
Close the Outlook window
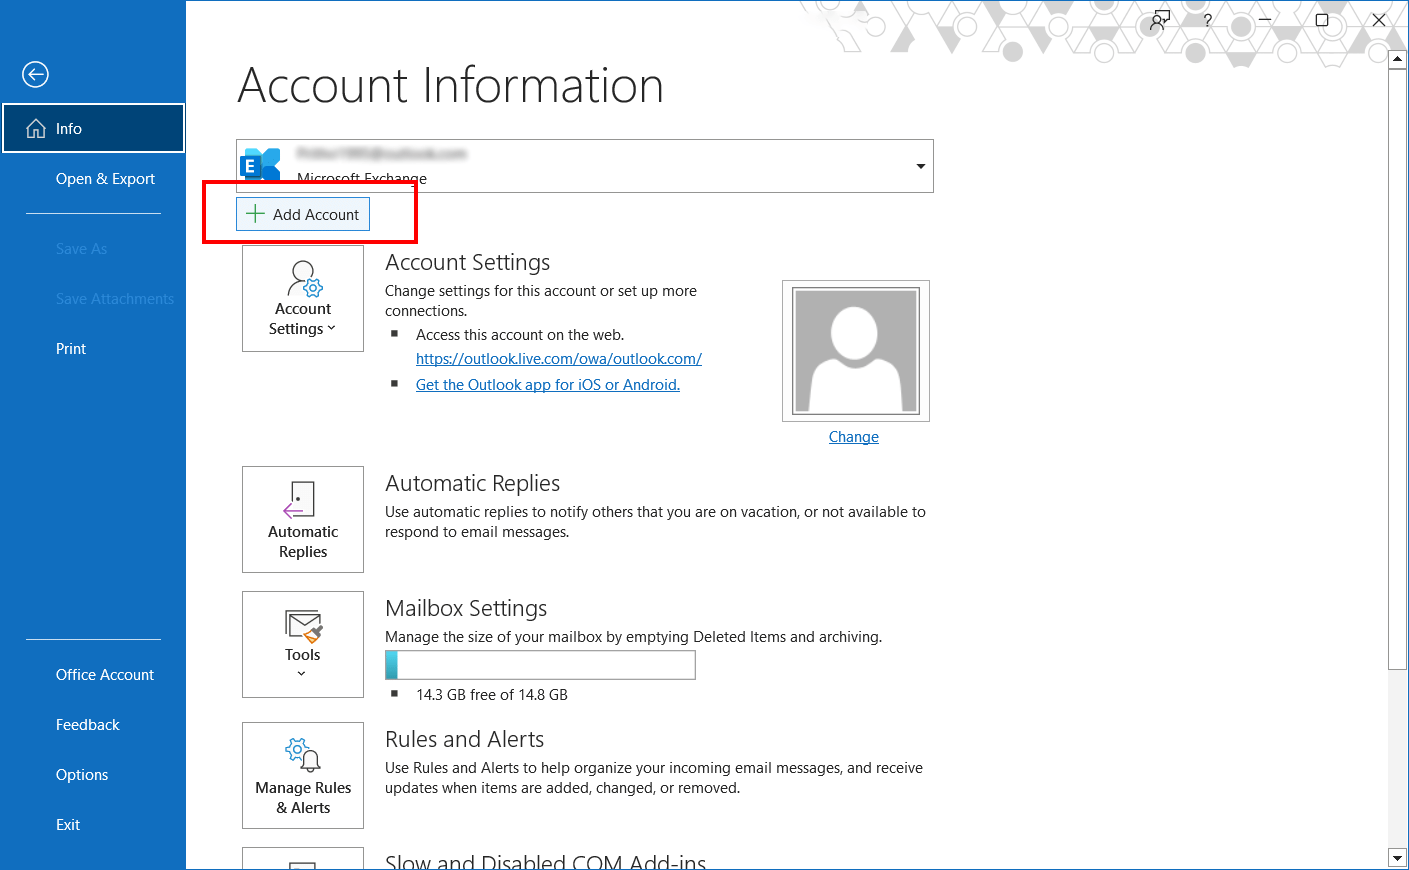pyautogui.click(x=1379, y=20)
